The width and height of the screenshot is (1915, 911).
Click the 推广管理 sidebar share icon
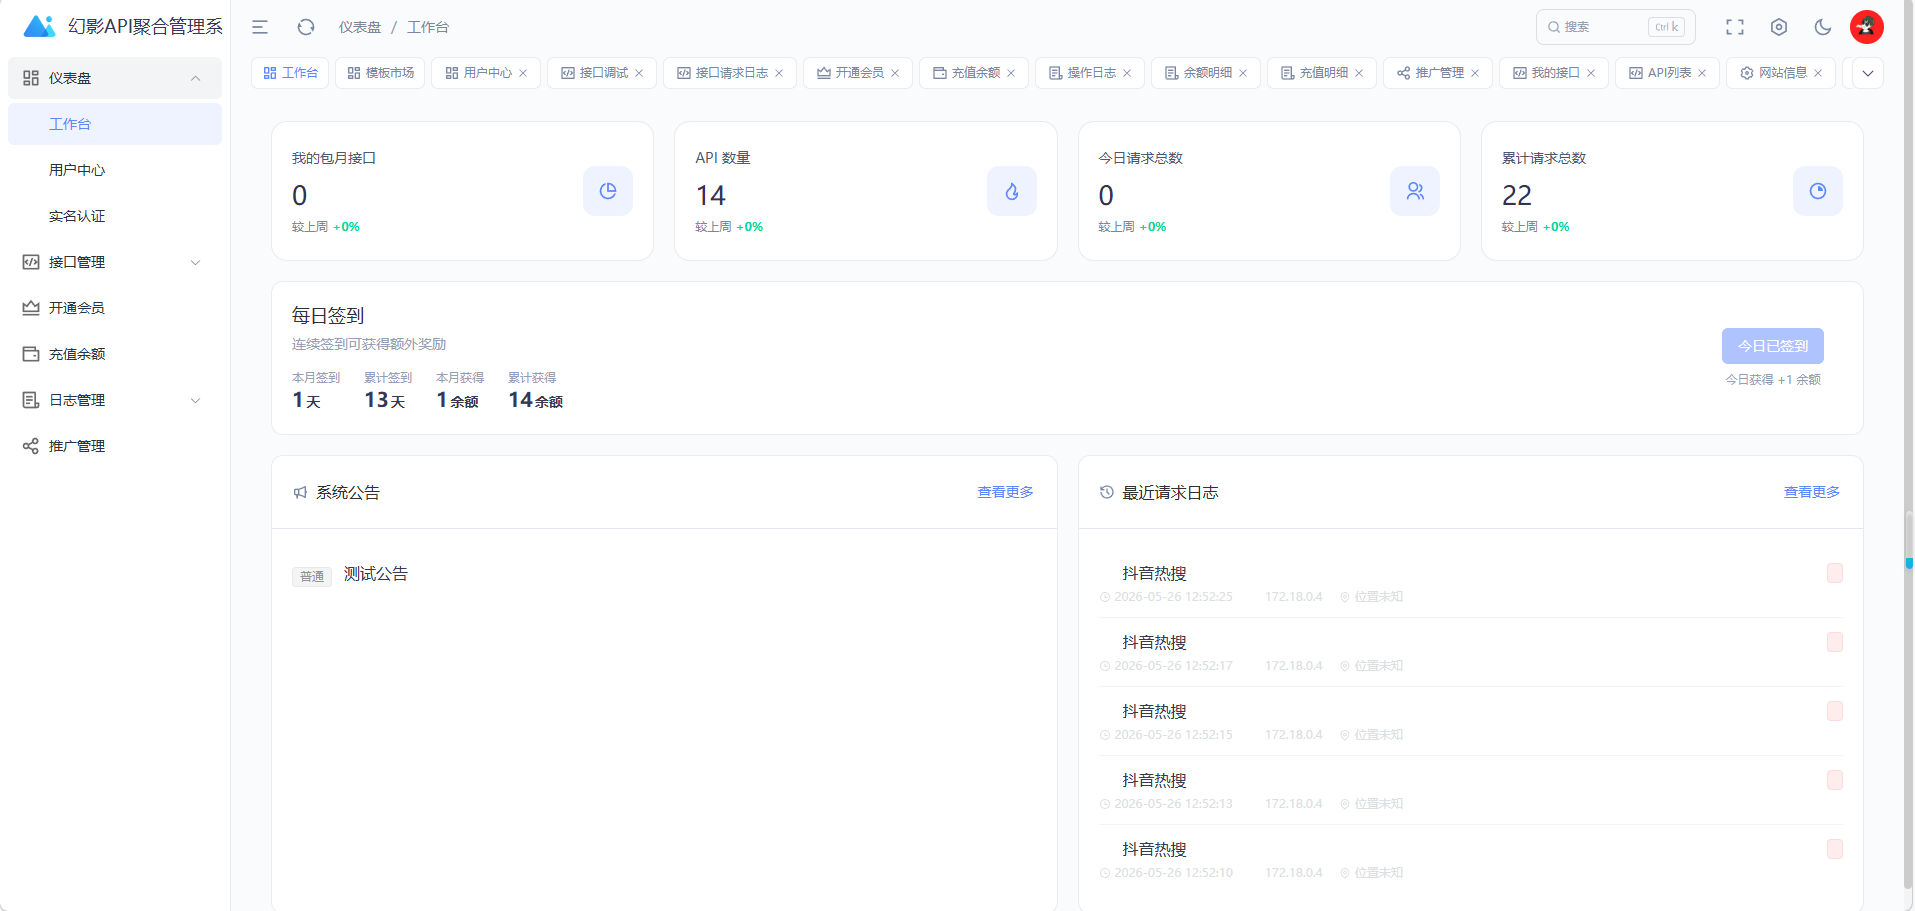[31, 446]
